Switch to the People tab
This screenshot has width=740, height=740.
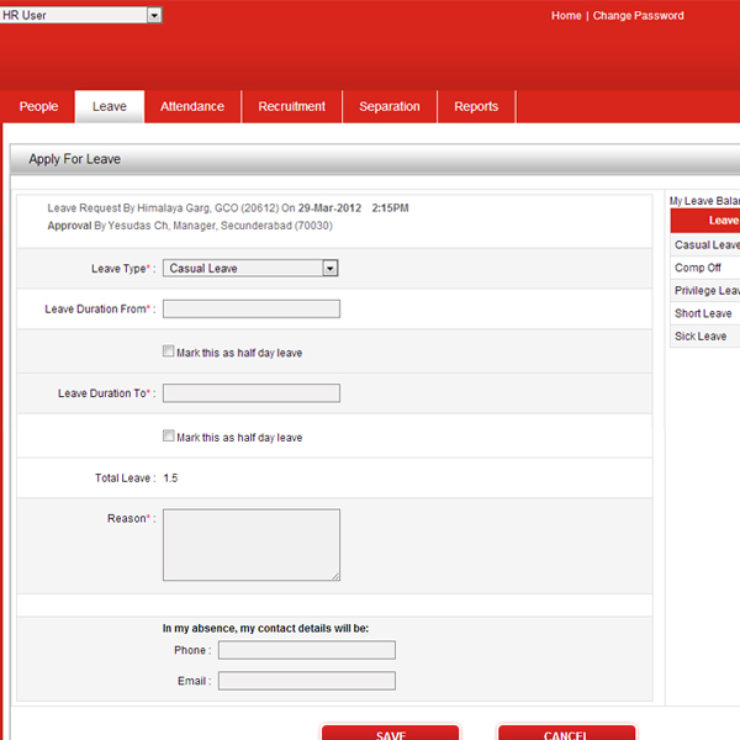39,107
